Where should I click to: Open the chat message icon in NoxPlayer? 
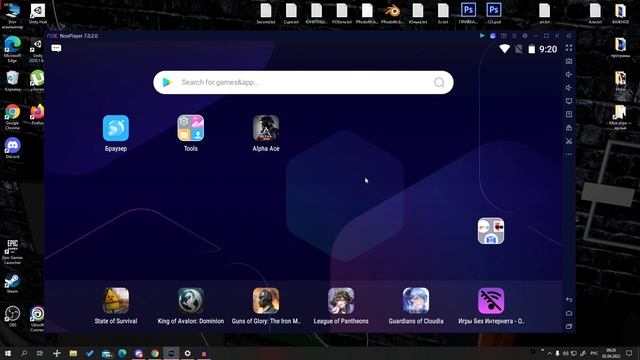point(56,48)
